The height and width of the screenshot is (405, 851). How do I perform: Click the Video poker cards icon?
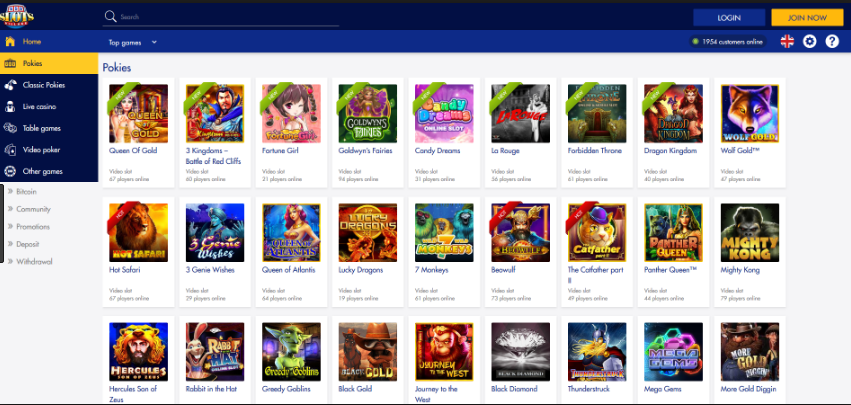tap(10, 149)
